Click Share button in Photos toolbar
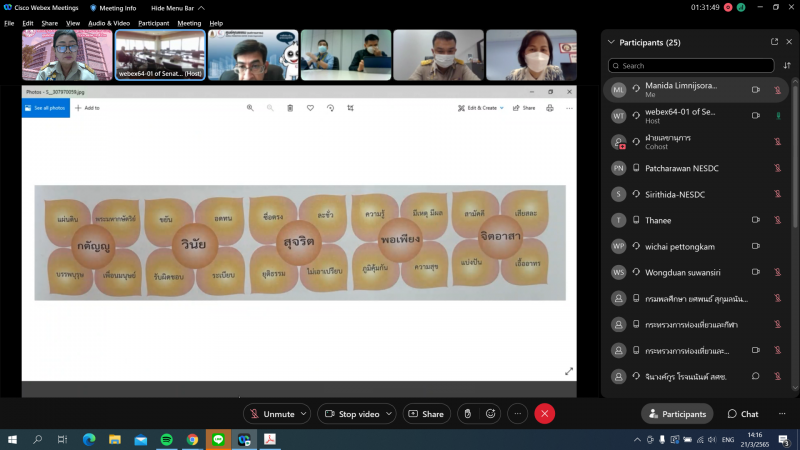Viewport: 800px width, 450px height. (524, 108)
